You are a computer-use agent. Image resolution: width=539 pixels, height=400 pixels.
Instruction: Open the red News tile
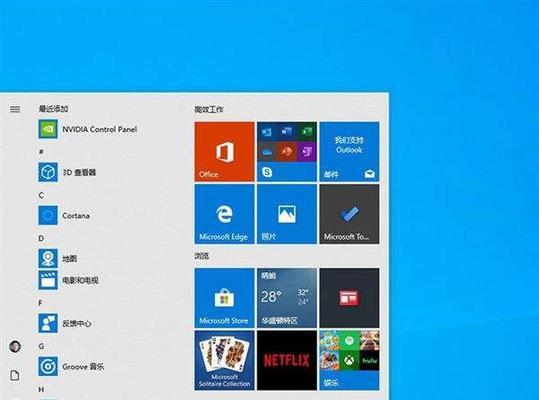[349, 298]
